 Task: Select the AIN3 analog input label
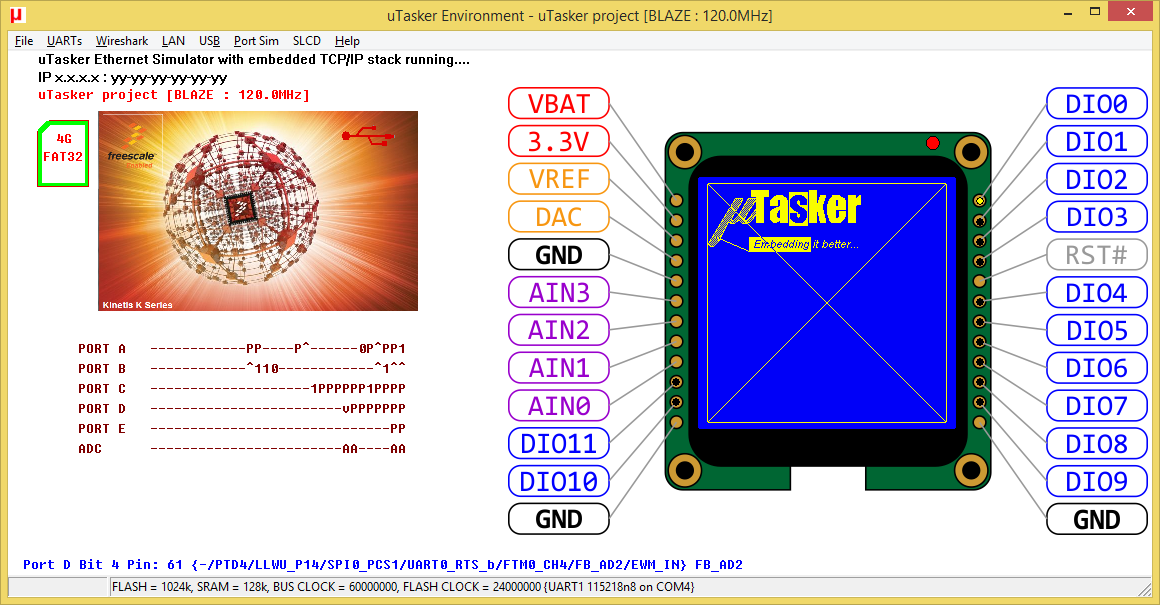coord(558,293)
